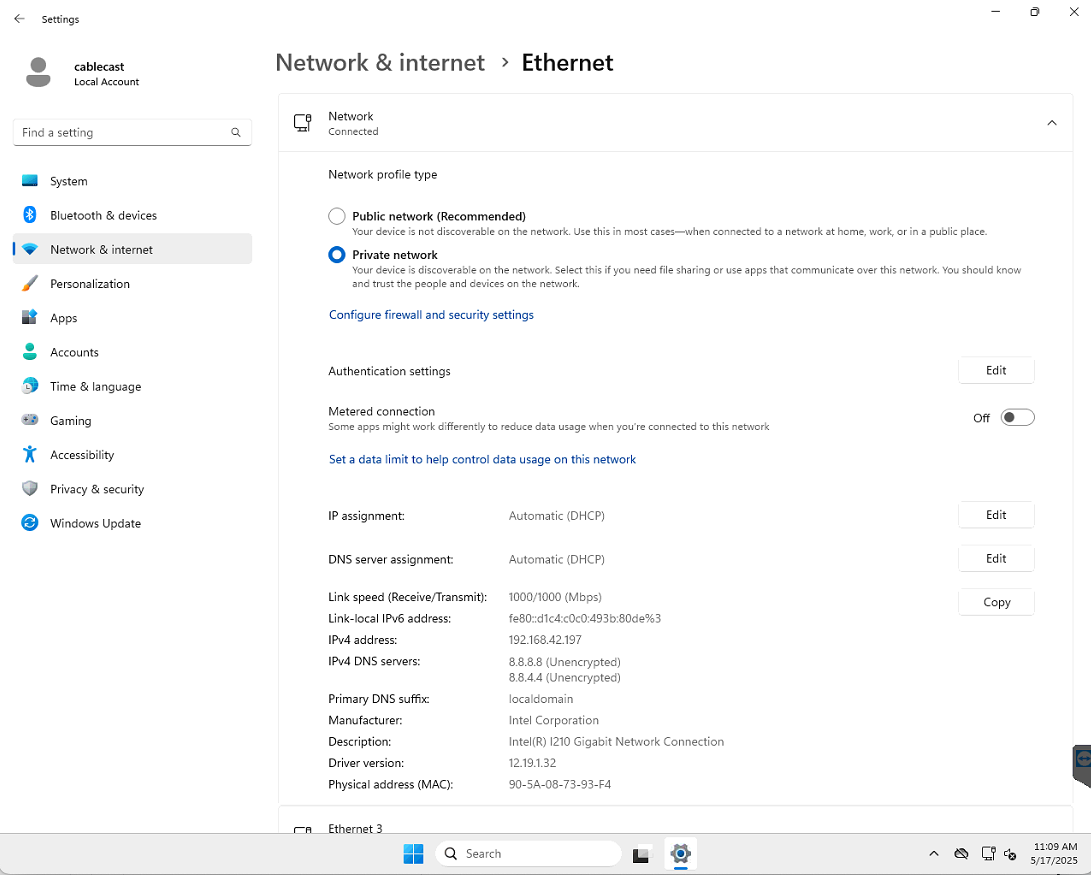Select the Gaming controller icon

(30, 420)
